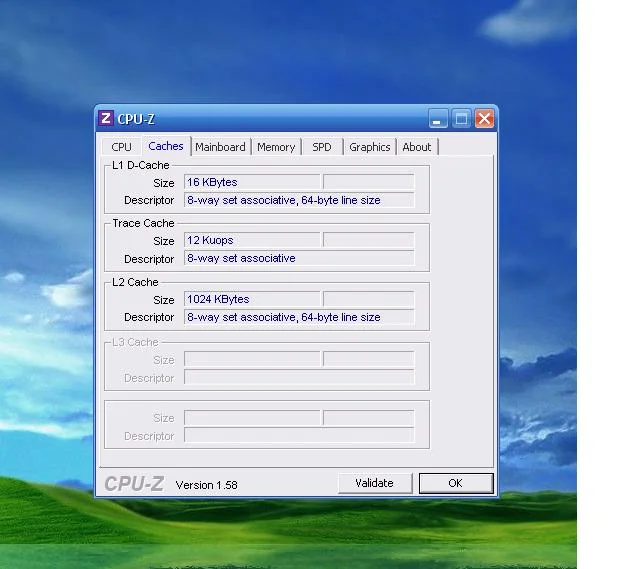Viewport: 640px width, 569px height.
Task: Click the L2 Cache size 1024 KBytes
Action: pyautogui.click(x=252, y=299)
